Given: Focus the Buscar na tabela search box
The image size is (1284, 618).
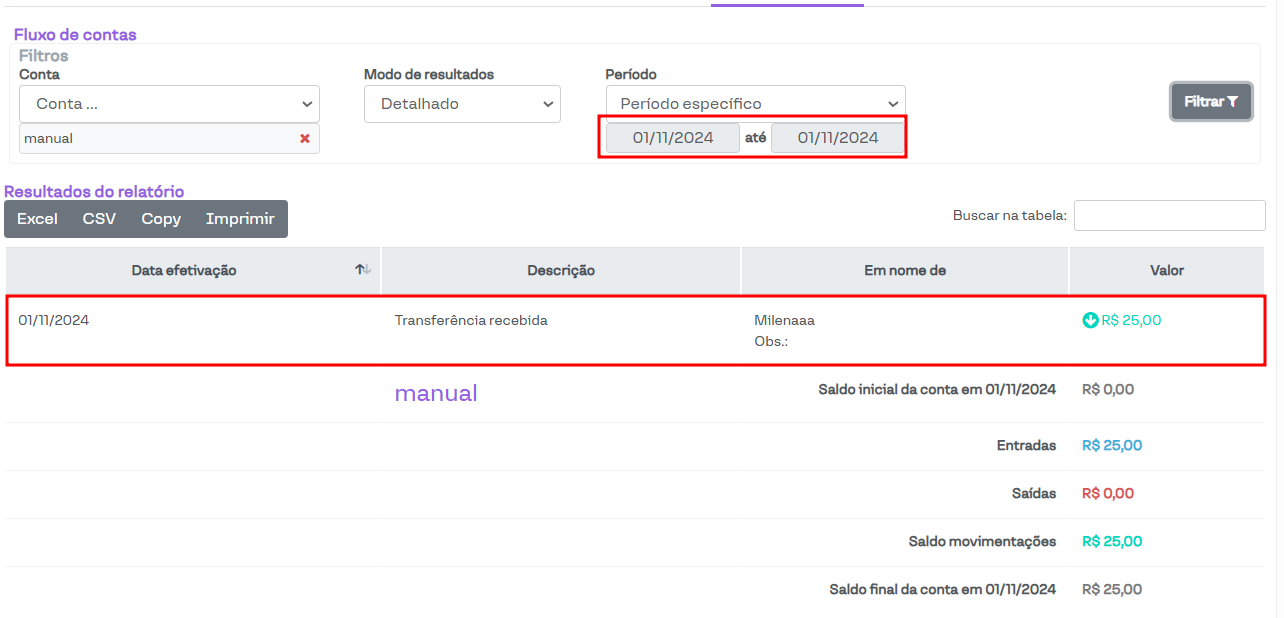Looking at the screenshot, I should 1169,215.
